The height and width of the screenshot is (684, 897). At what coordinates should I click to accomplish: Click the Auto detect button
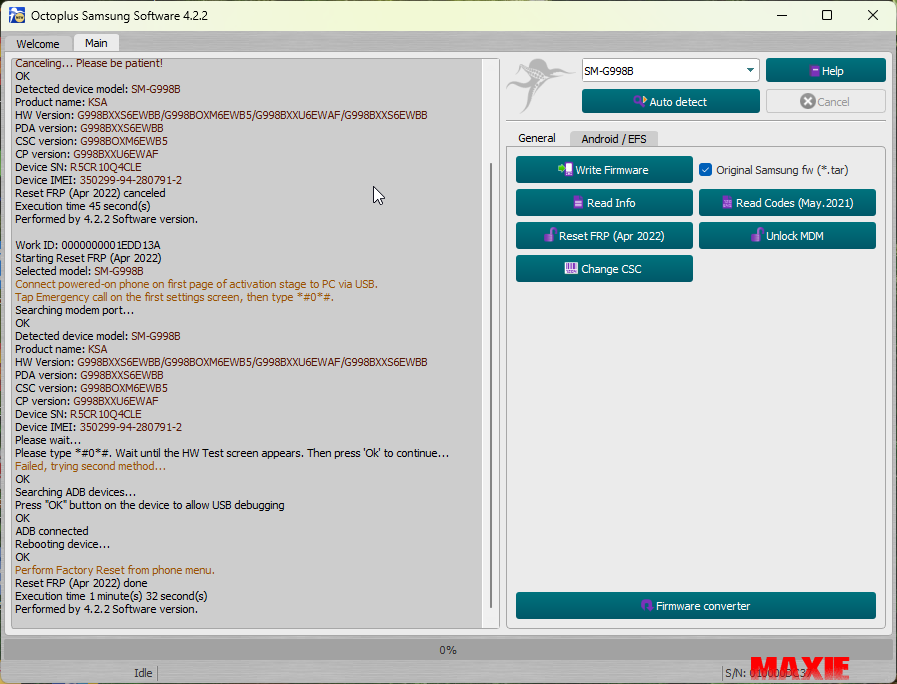pos(670,102)
